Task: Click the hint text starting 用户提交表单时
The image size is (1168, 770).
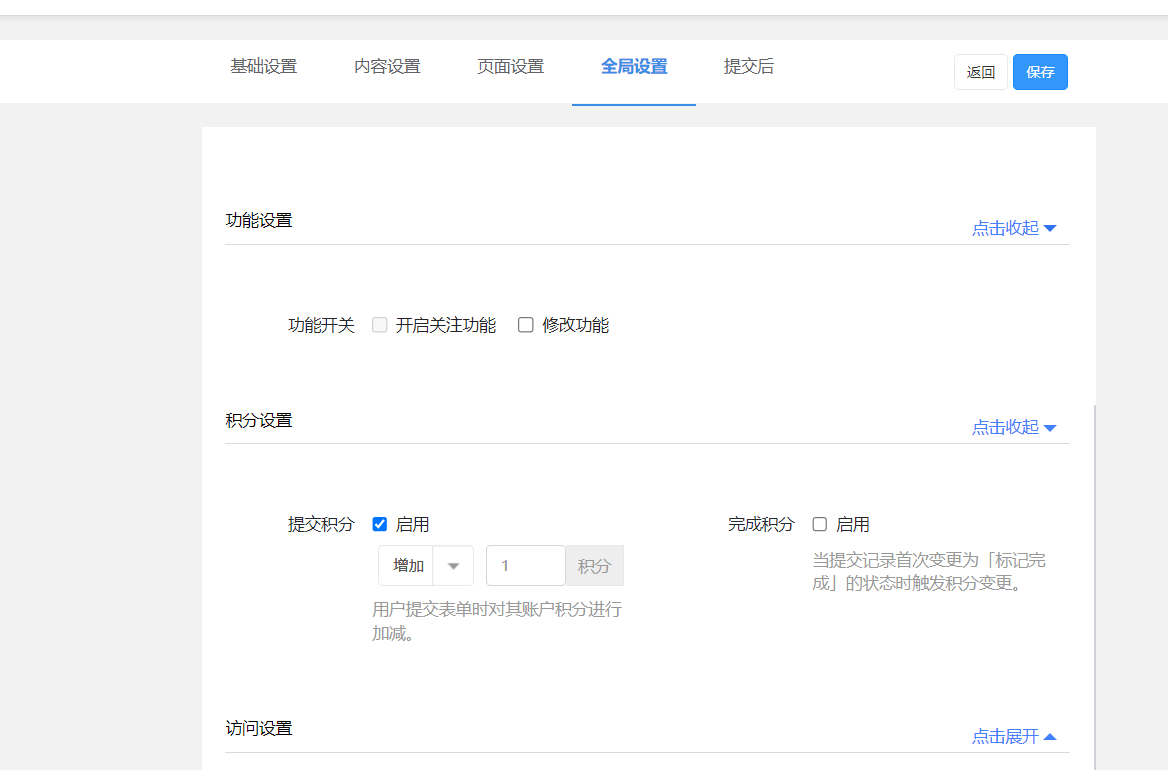Action: tap(497, 621)
